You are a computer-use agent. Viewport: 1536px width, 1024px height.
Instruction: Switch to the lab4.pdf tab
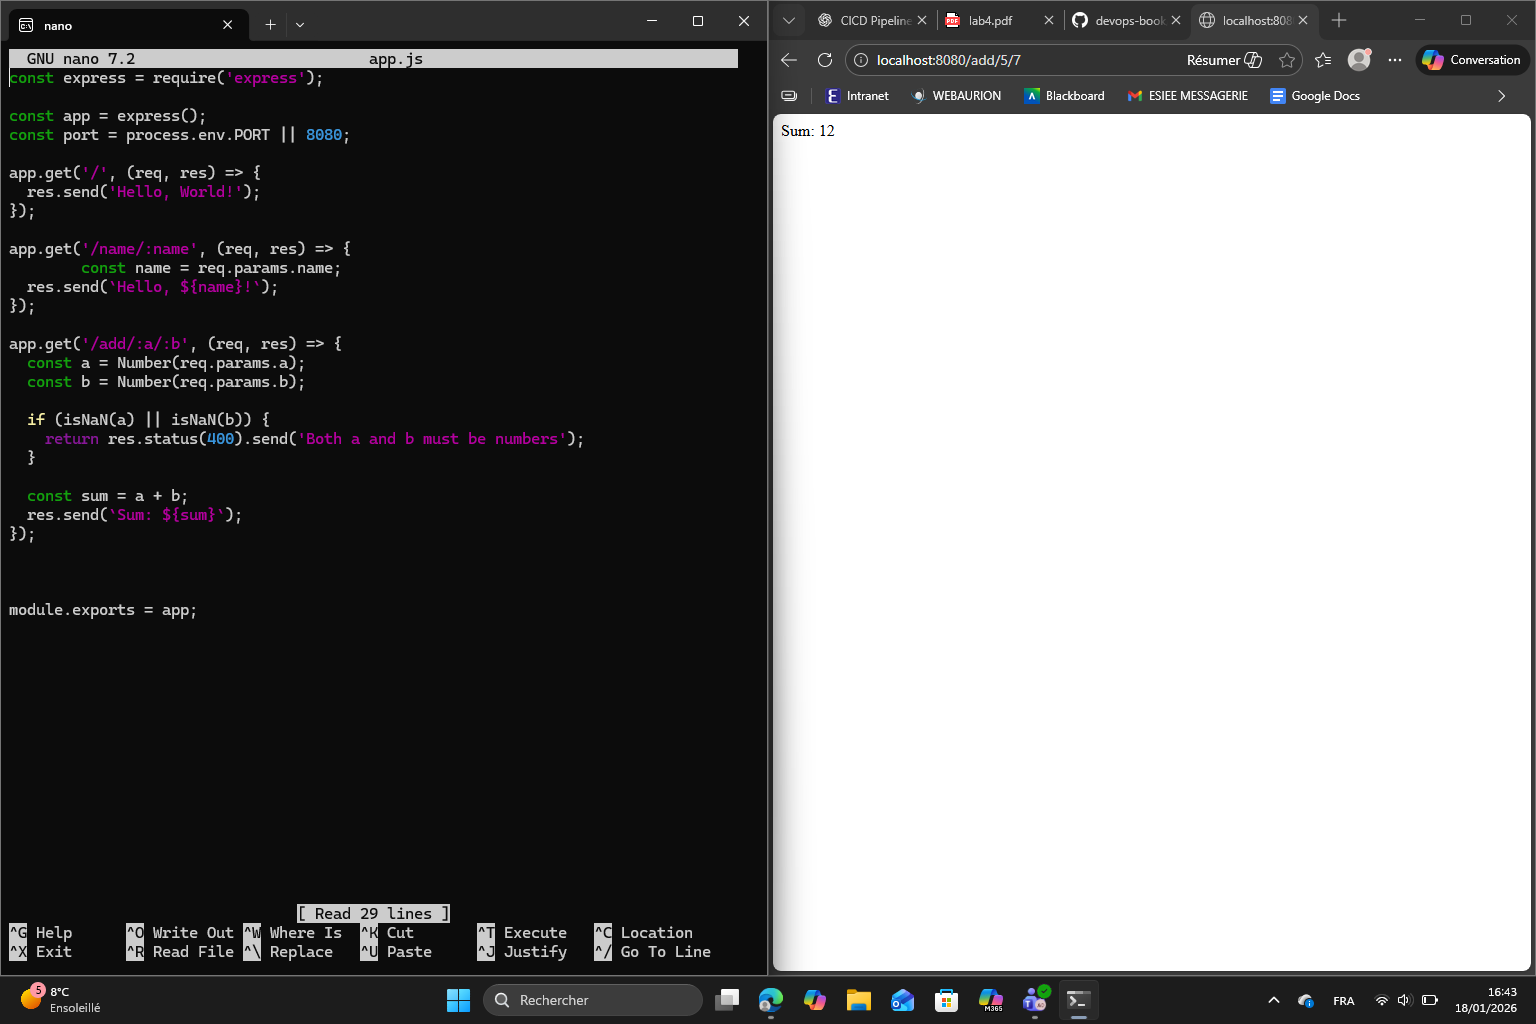tap(989, 20)
